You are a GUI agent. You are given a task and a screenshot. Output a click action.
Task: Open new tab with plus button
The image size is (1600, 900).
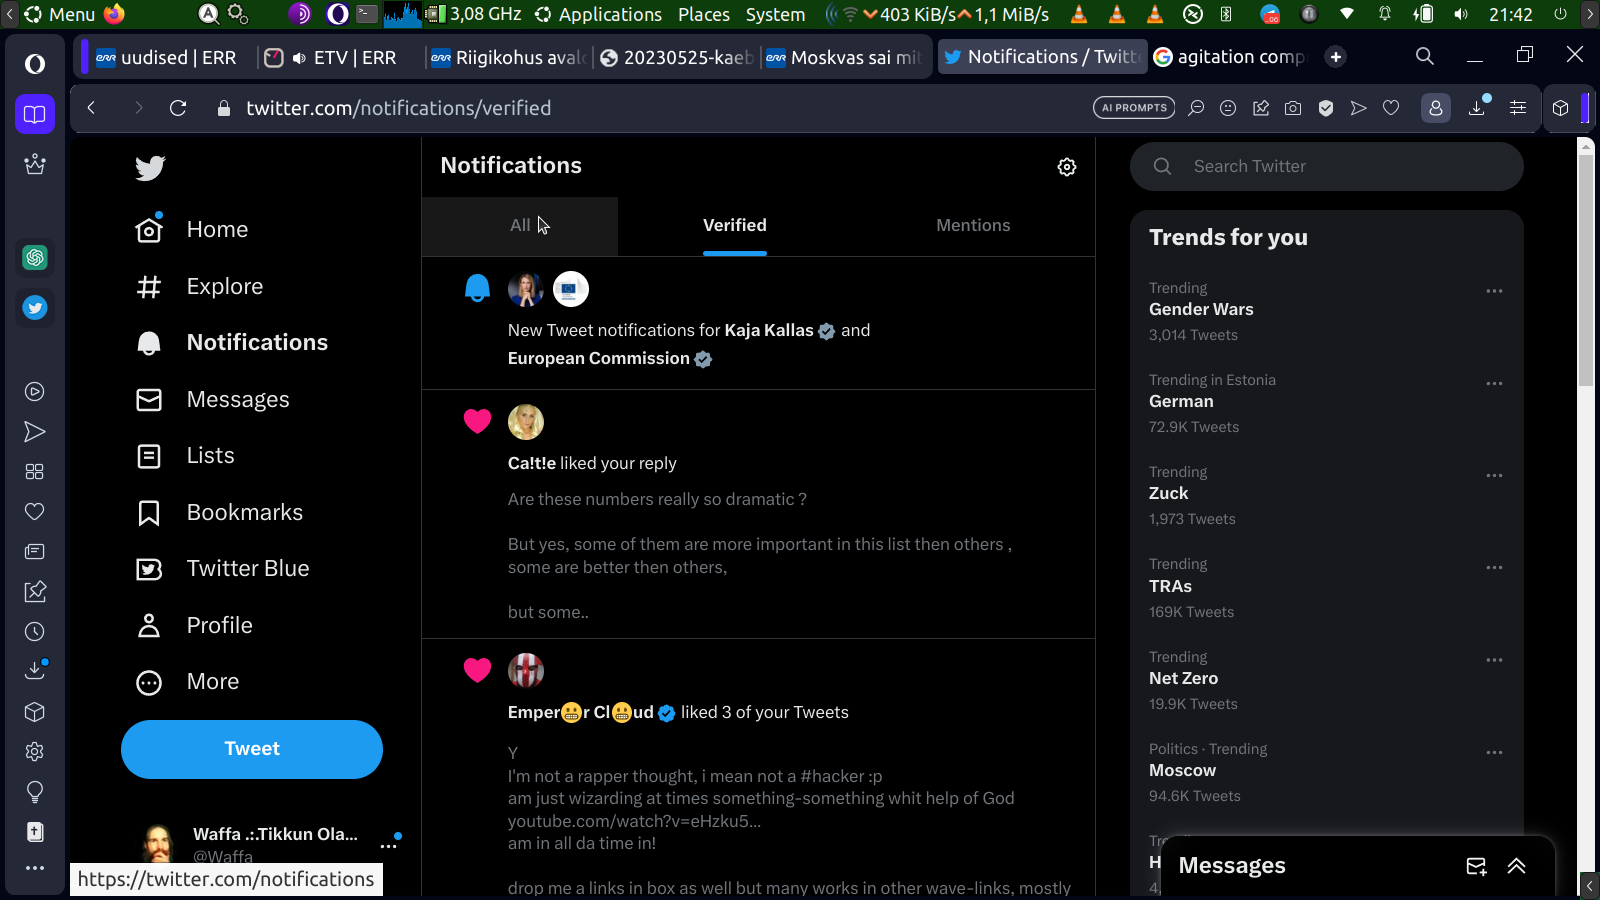coord(1336,57)
